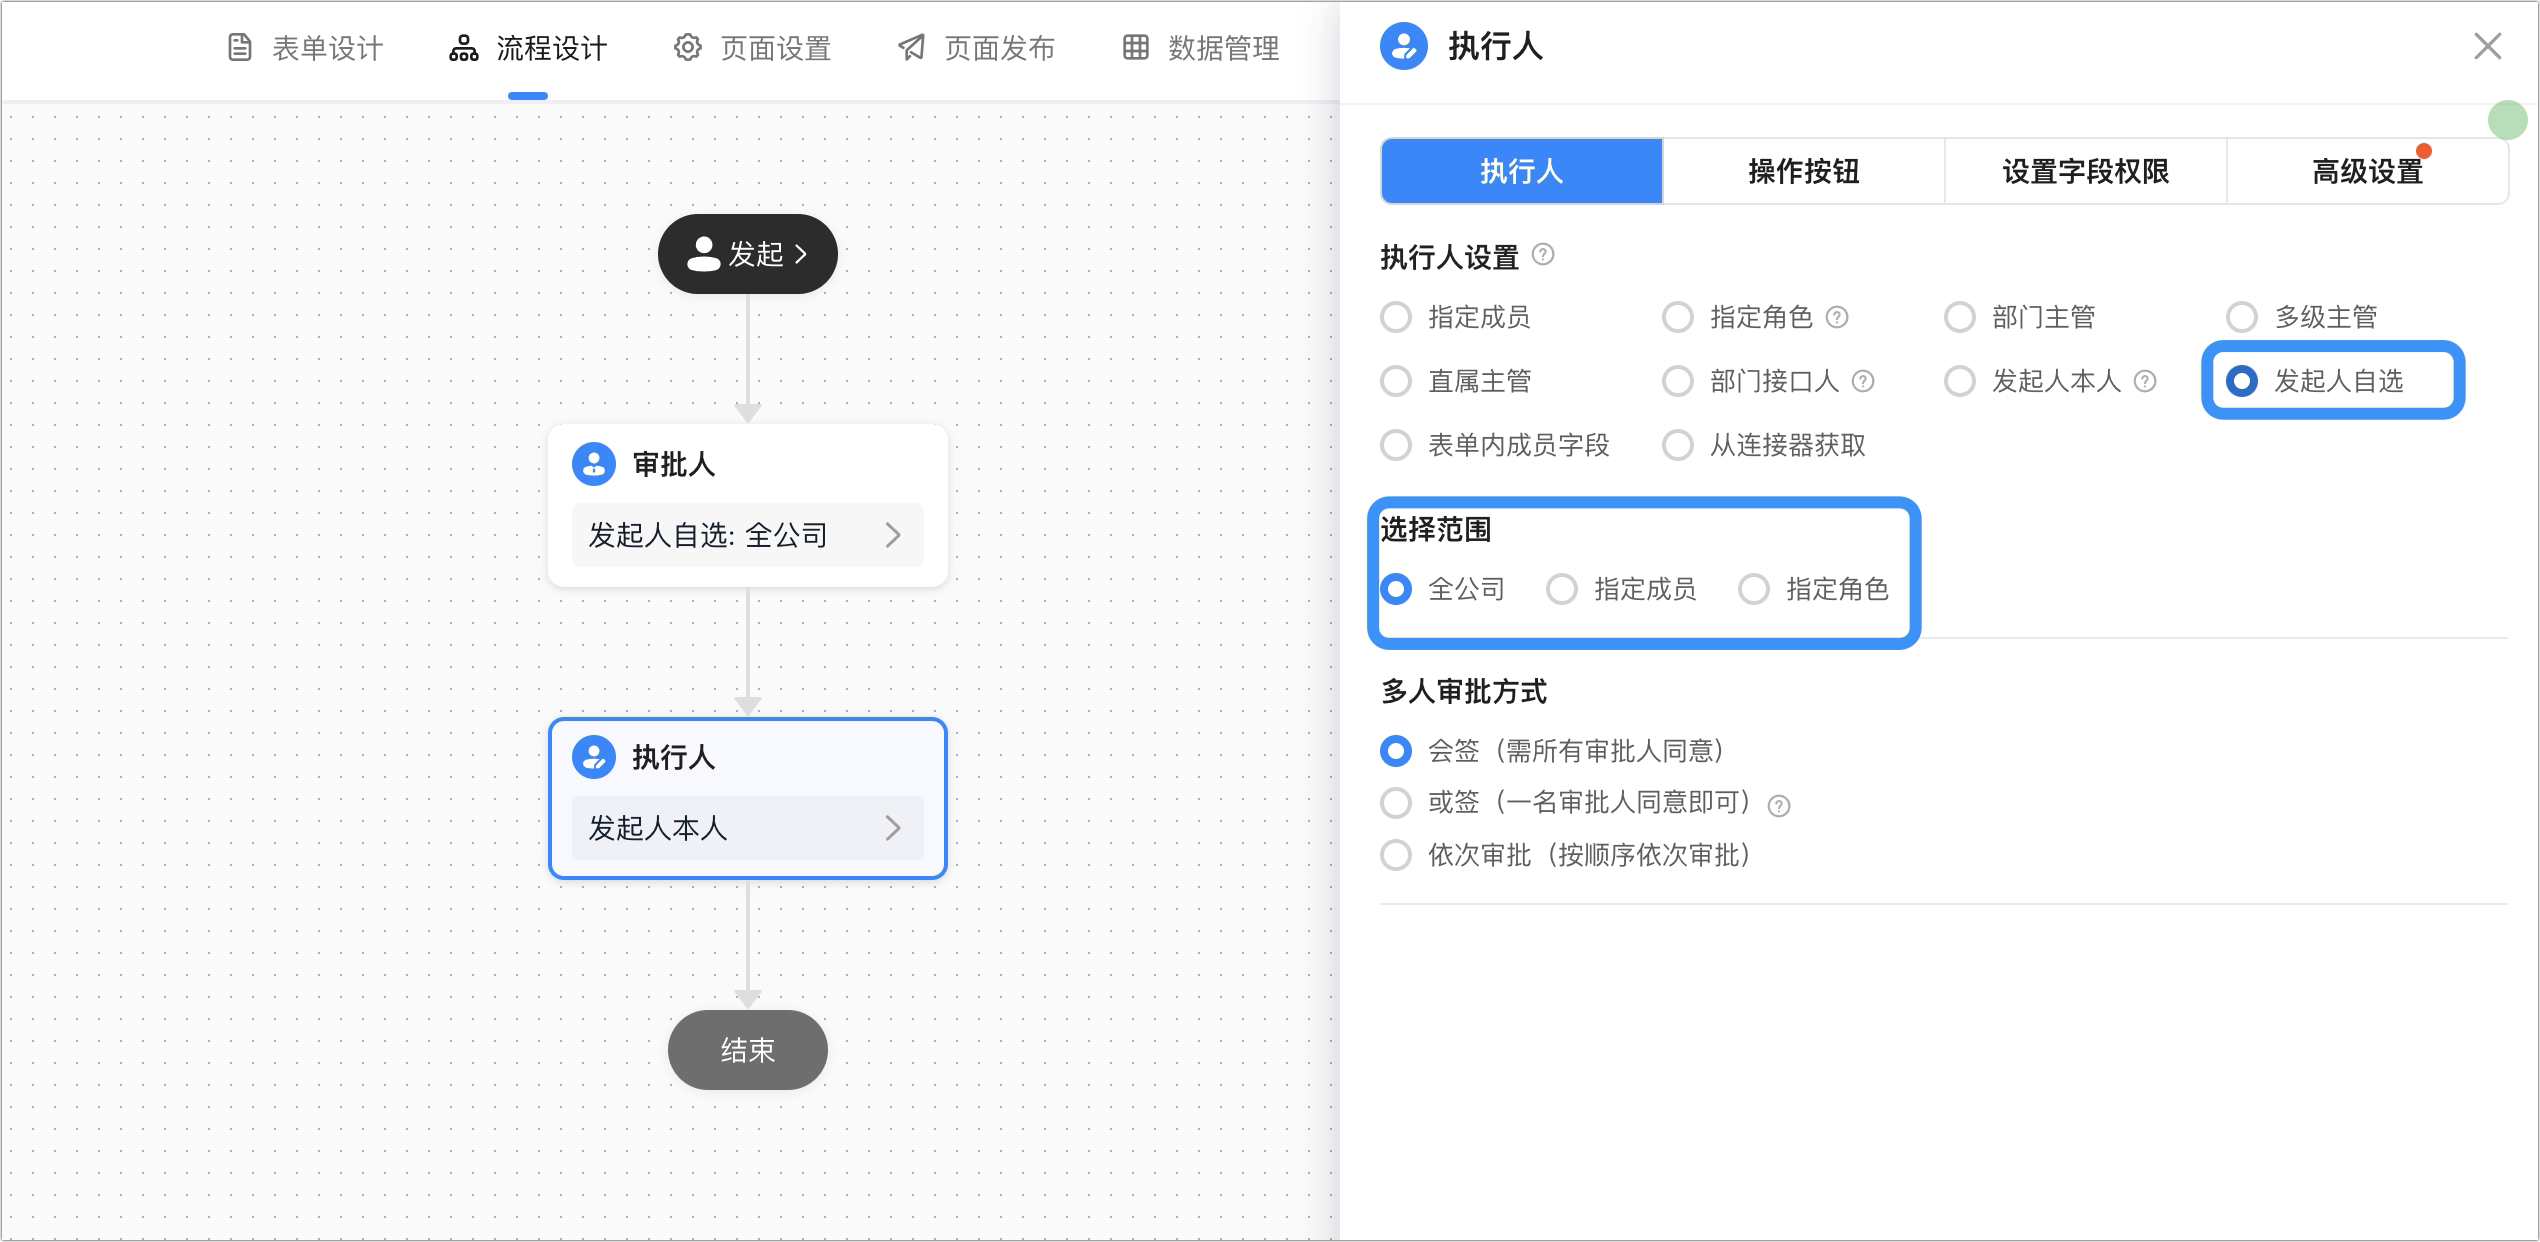
Task: Close the 执行人 settings panel
Action: coord(2488,46)
